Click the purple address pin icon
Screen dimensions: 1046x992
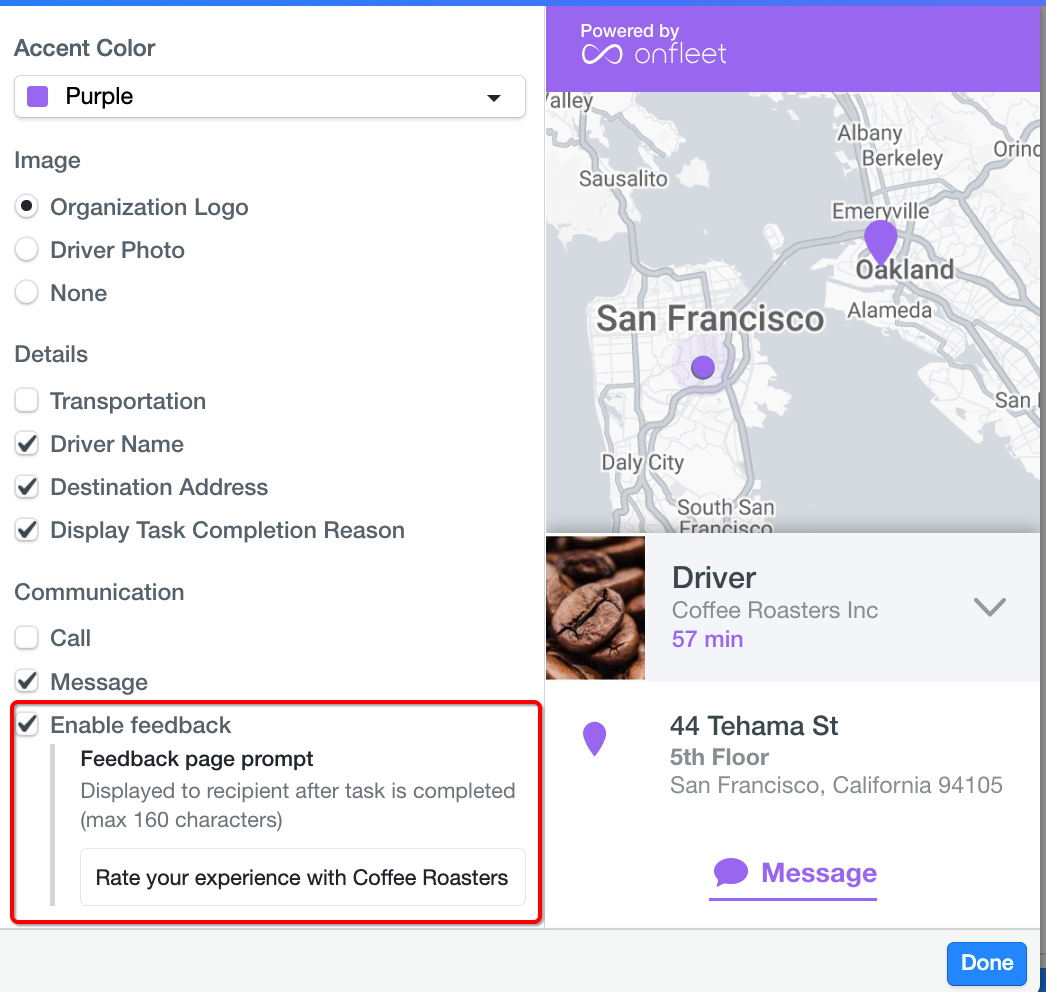tap(595, 739)
